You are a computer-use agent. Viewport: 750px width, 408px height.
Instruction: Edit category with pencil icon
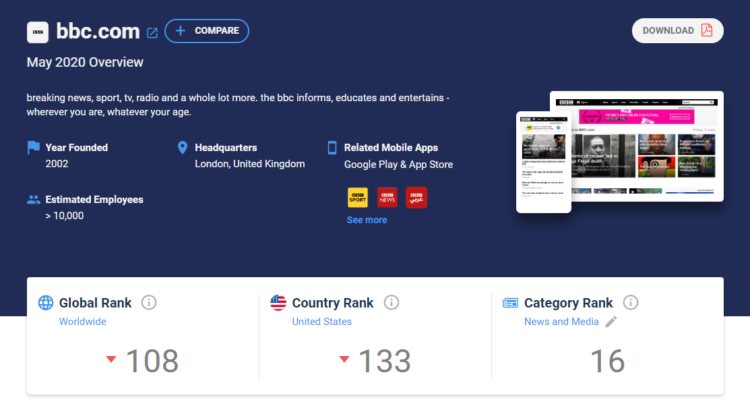(x=611, y=322)
